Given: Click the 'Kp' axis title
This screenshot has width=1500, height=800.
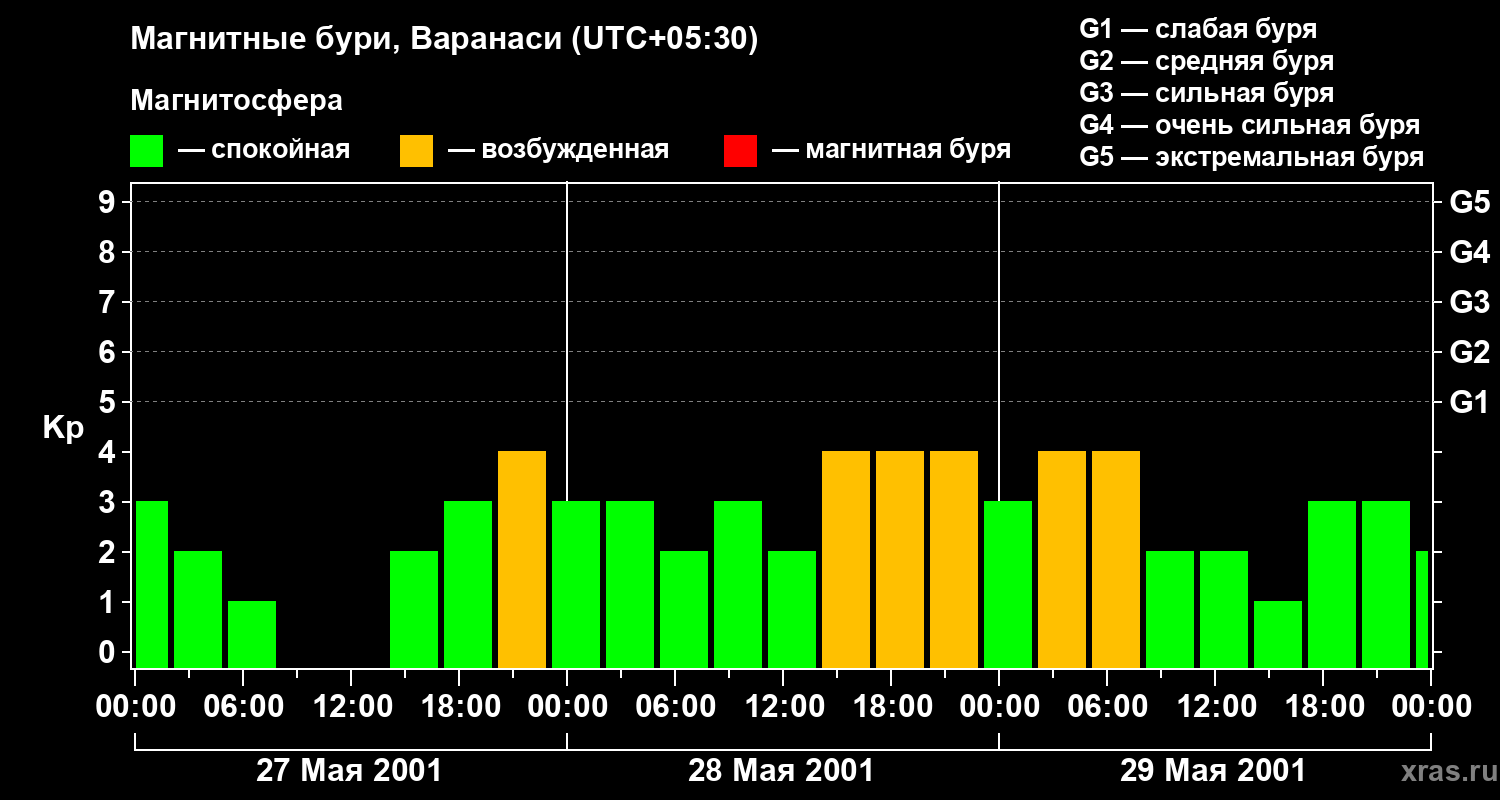Looking at the screenshot, I should [x=63, y=428].
